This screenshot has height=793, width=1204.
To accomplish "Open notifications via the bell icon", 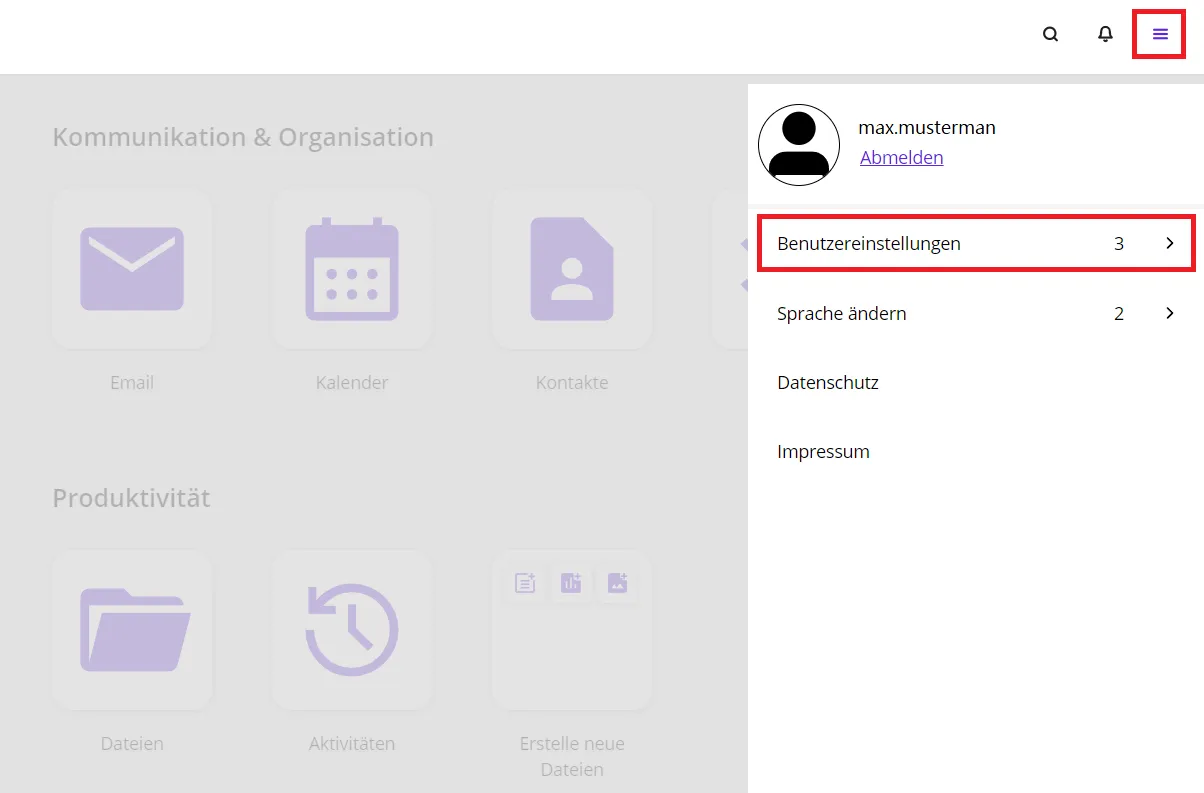I will [1105, 34].
